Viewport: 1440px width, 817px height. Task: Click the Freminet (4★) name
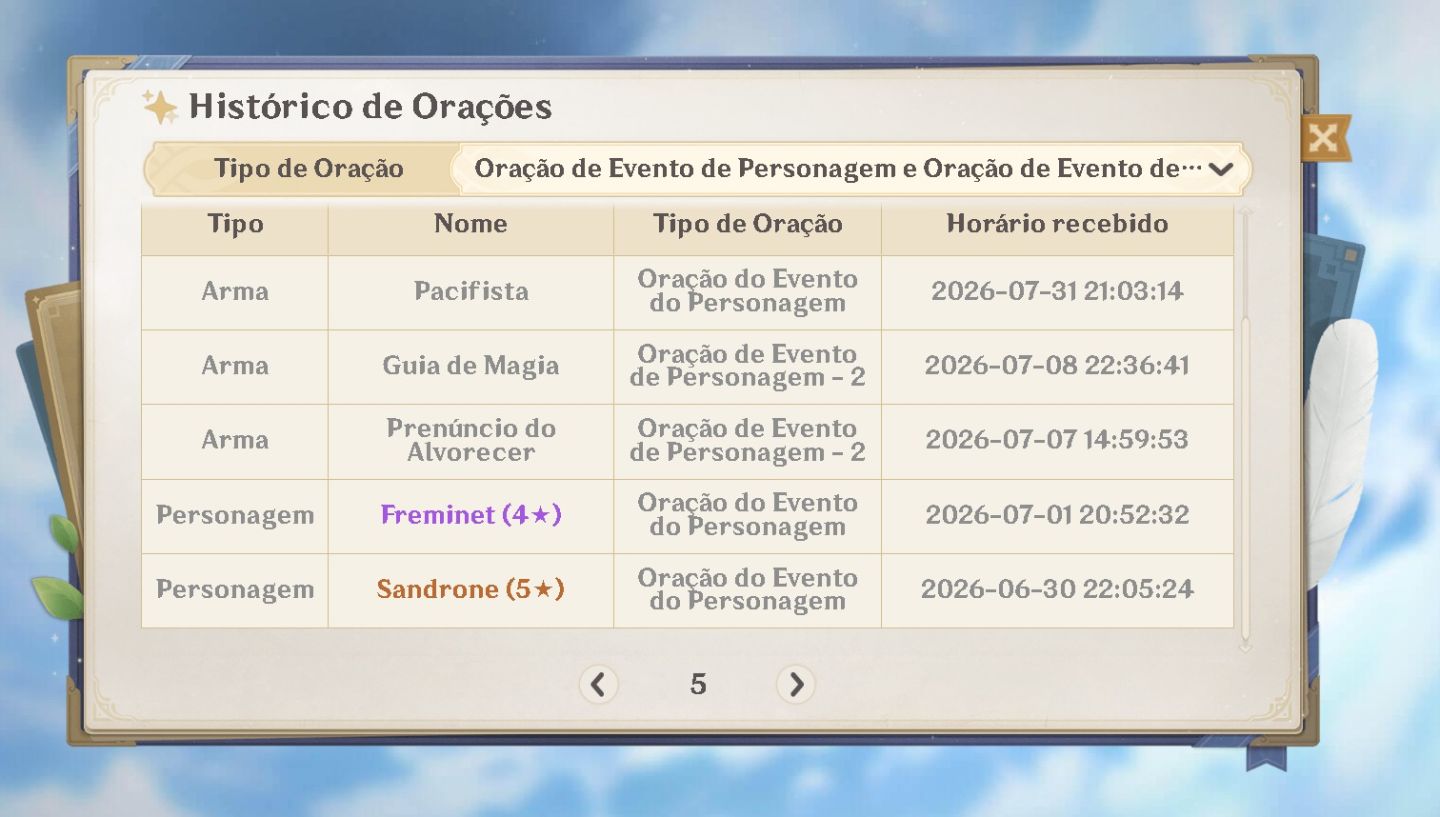coord(471,515)
